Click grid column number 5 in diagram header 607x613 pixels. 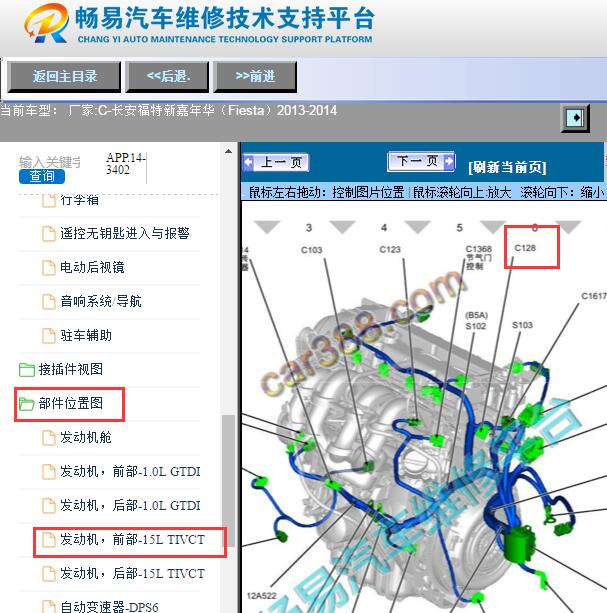pos(459,228)
